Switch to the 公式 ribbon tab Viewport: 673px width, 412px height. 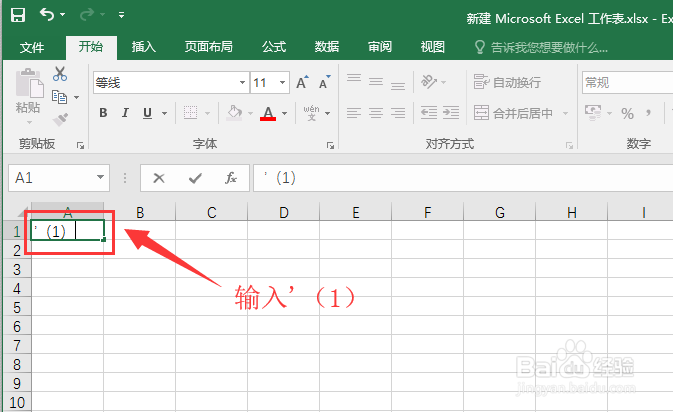point(274,47)
